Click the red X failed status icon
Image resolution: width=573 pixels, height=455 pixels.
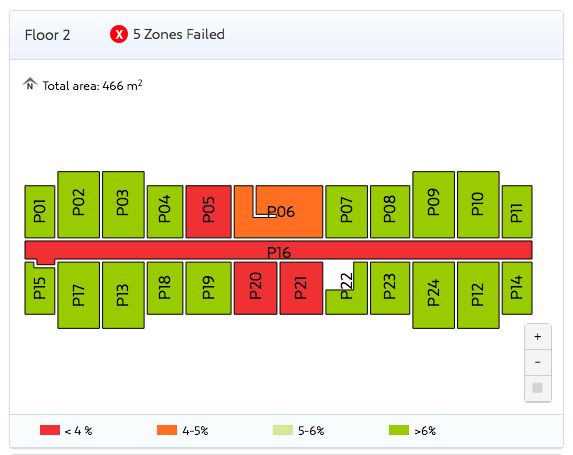119,34
